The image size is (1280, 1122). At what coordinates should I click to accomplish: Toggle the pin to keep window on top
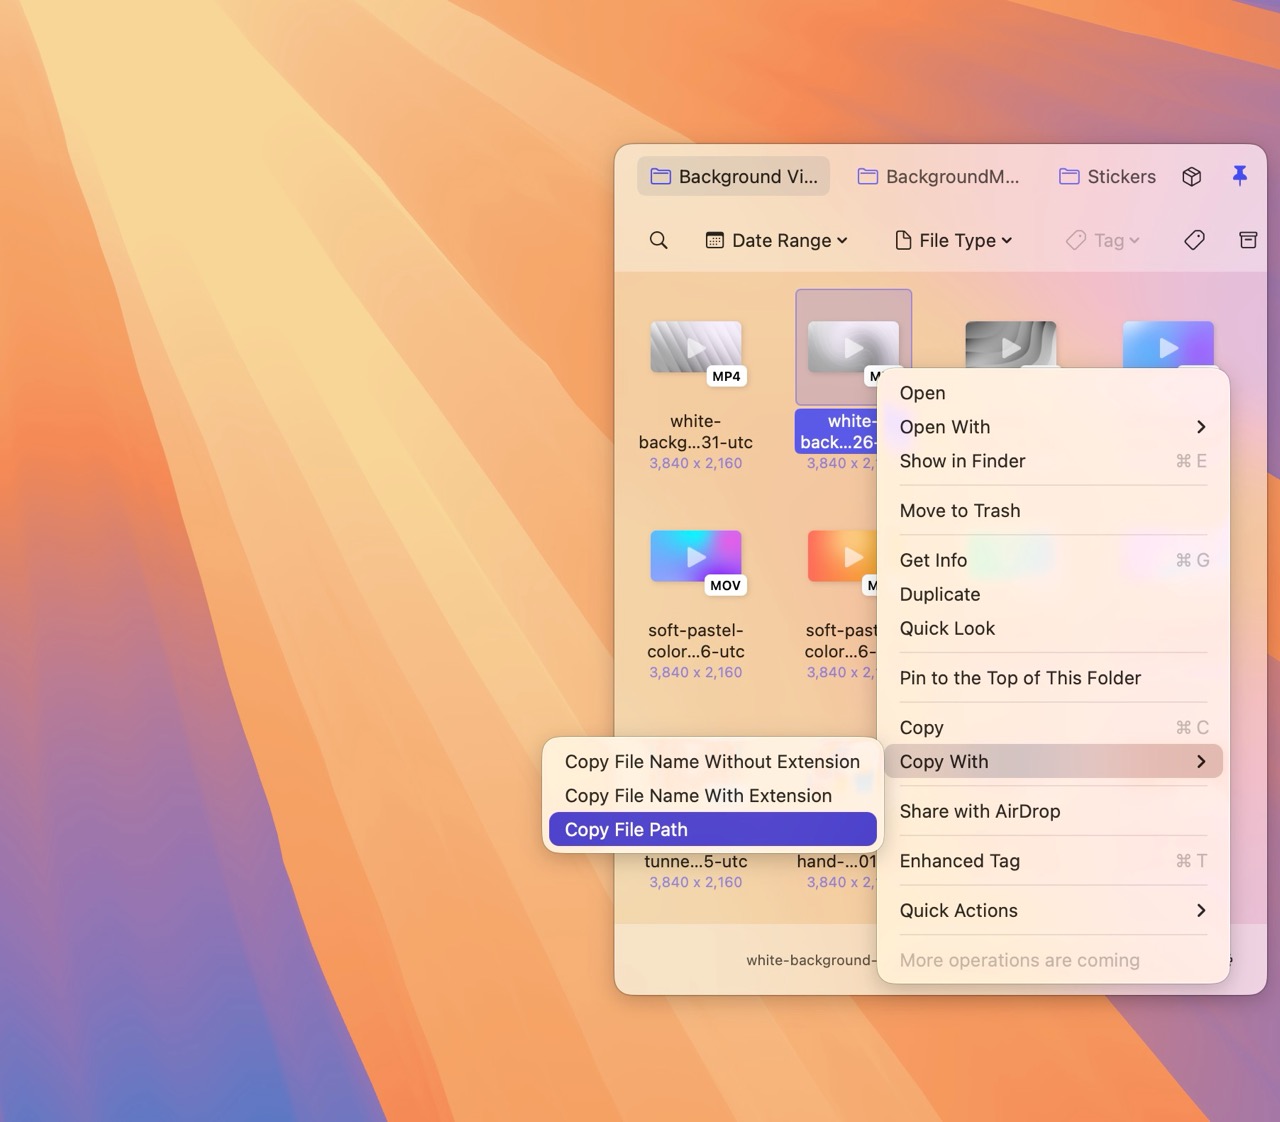click(1240, 176)
